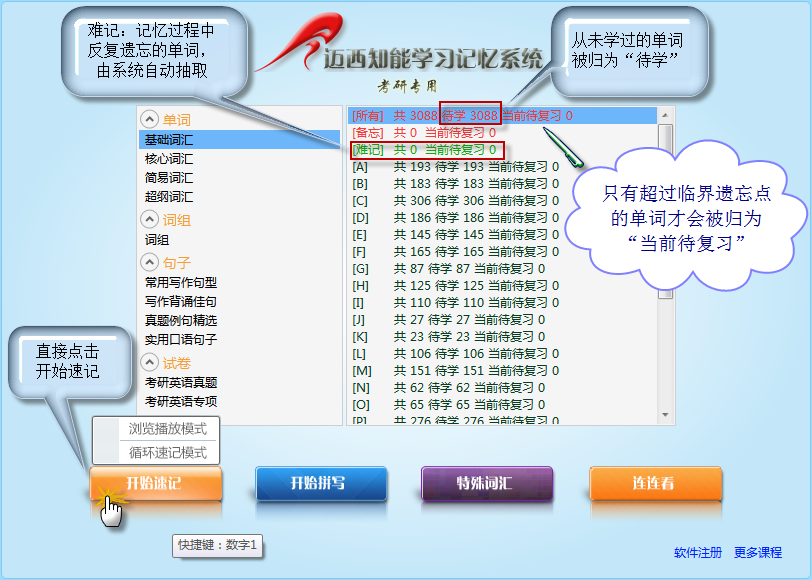The height and width of the screenshot is (580, 812).
Task: Collapse the 句子 section chevron
Action: click(149, 262)
